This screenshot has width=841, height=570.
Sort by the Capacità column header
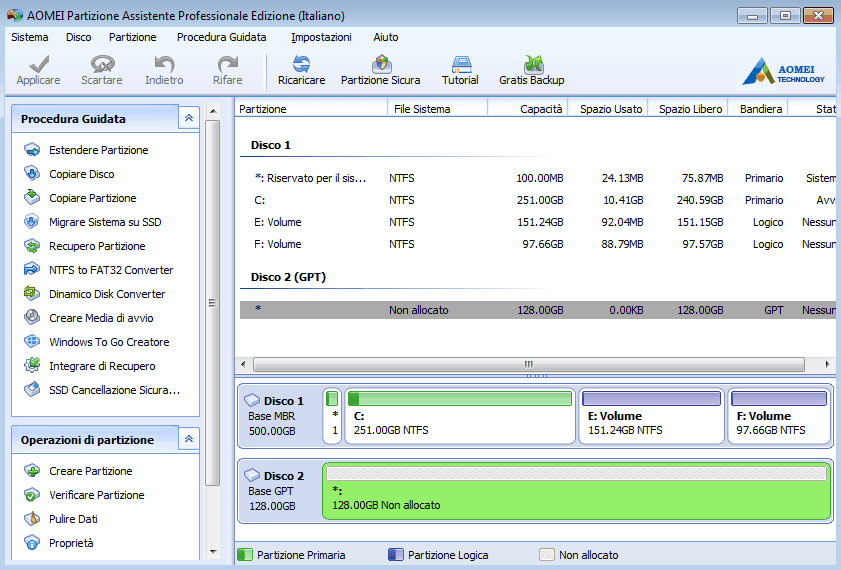(x=528, y=109)
